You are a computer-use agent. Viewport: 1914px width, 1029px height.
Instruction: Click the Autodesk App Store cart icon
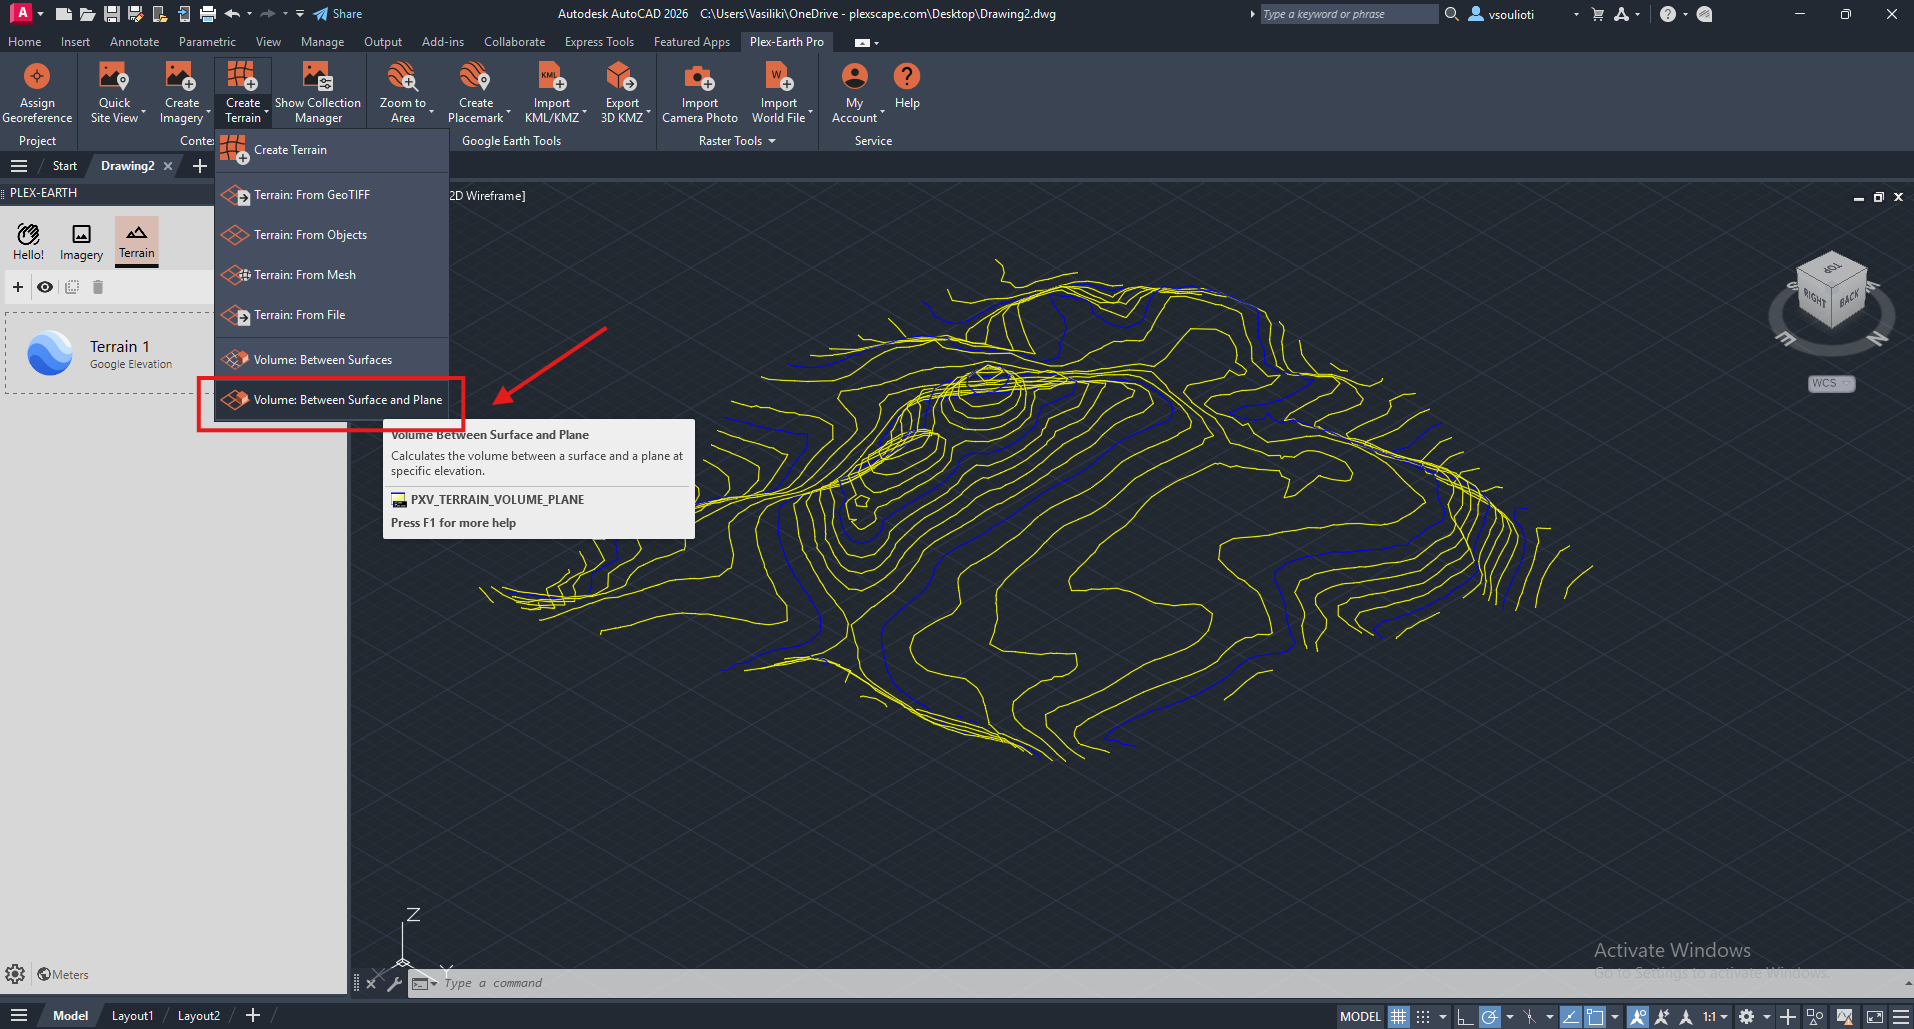(1597, 14)
